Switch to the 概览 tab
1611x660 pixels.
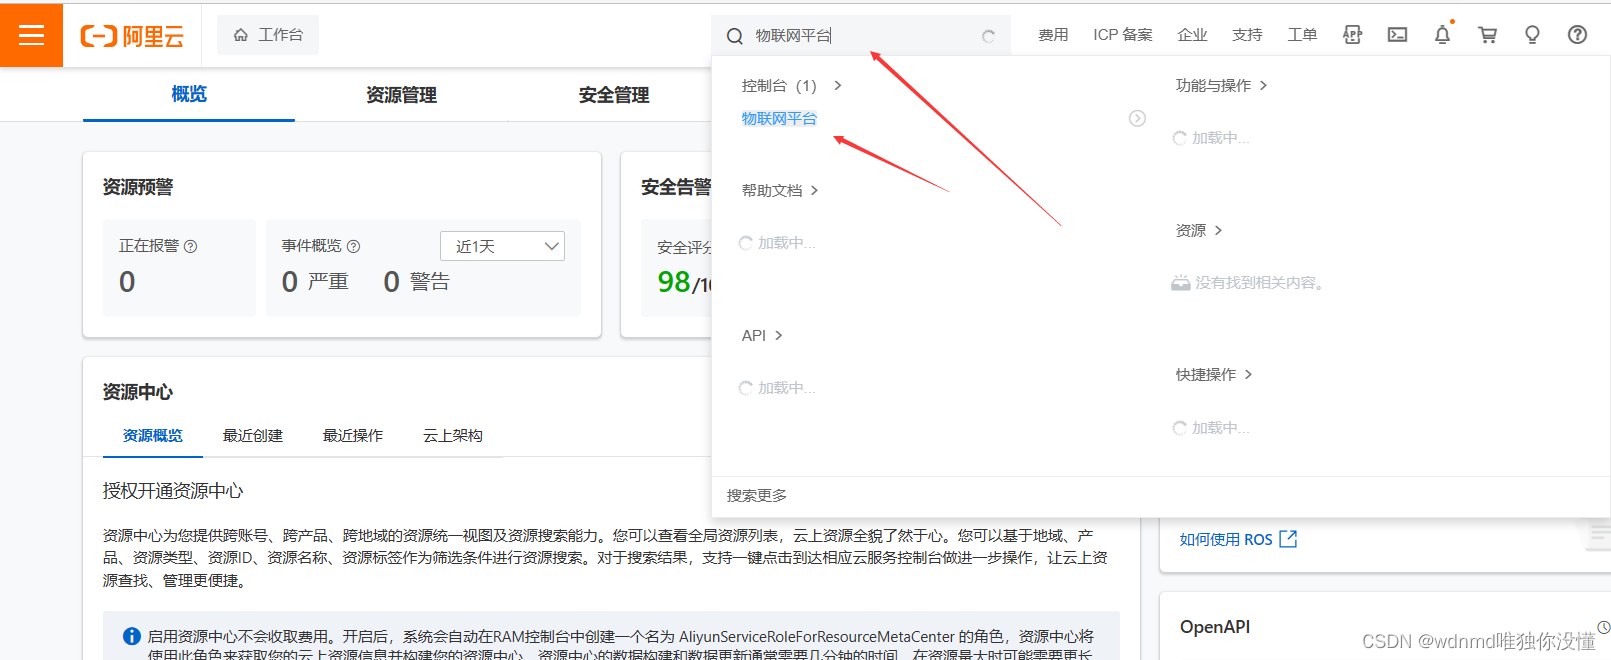point(189,94)
